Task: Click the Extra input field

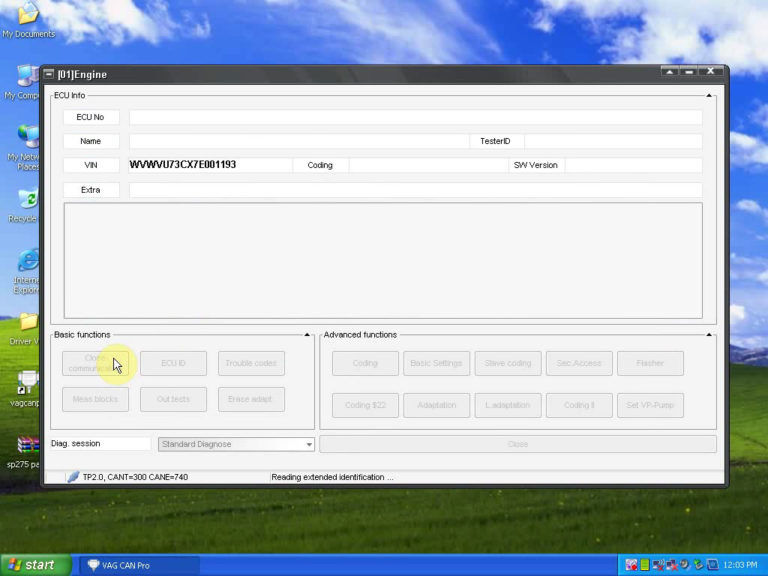Action: (415, 190)
